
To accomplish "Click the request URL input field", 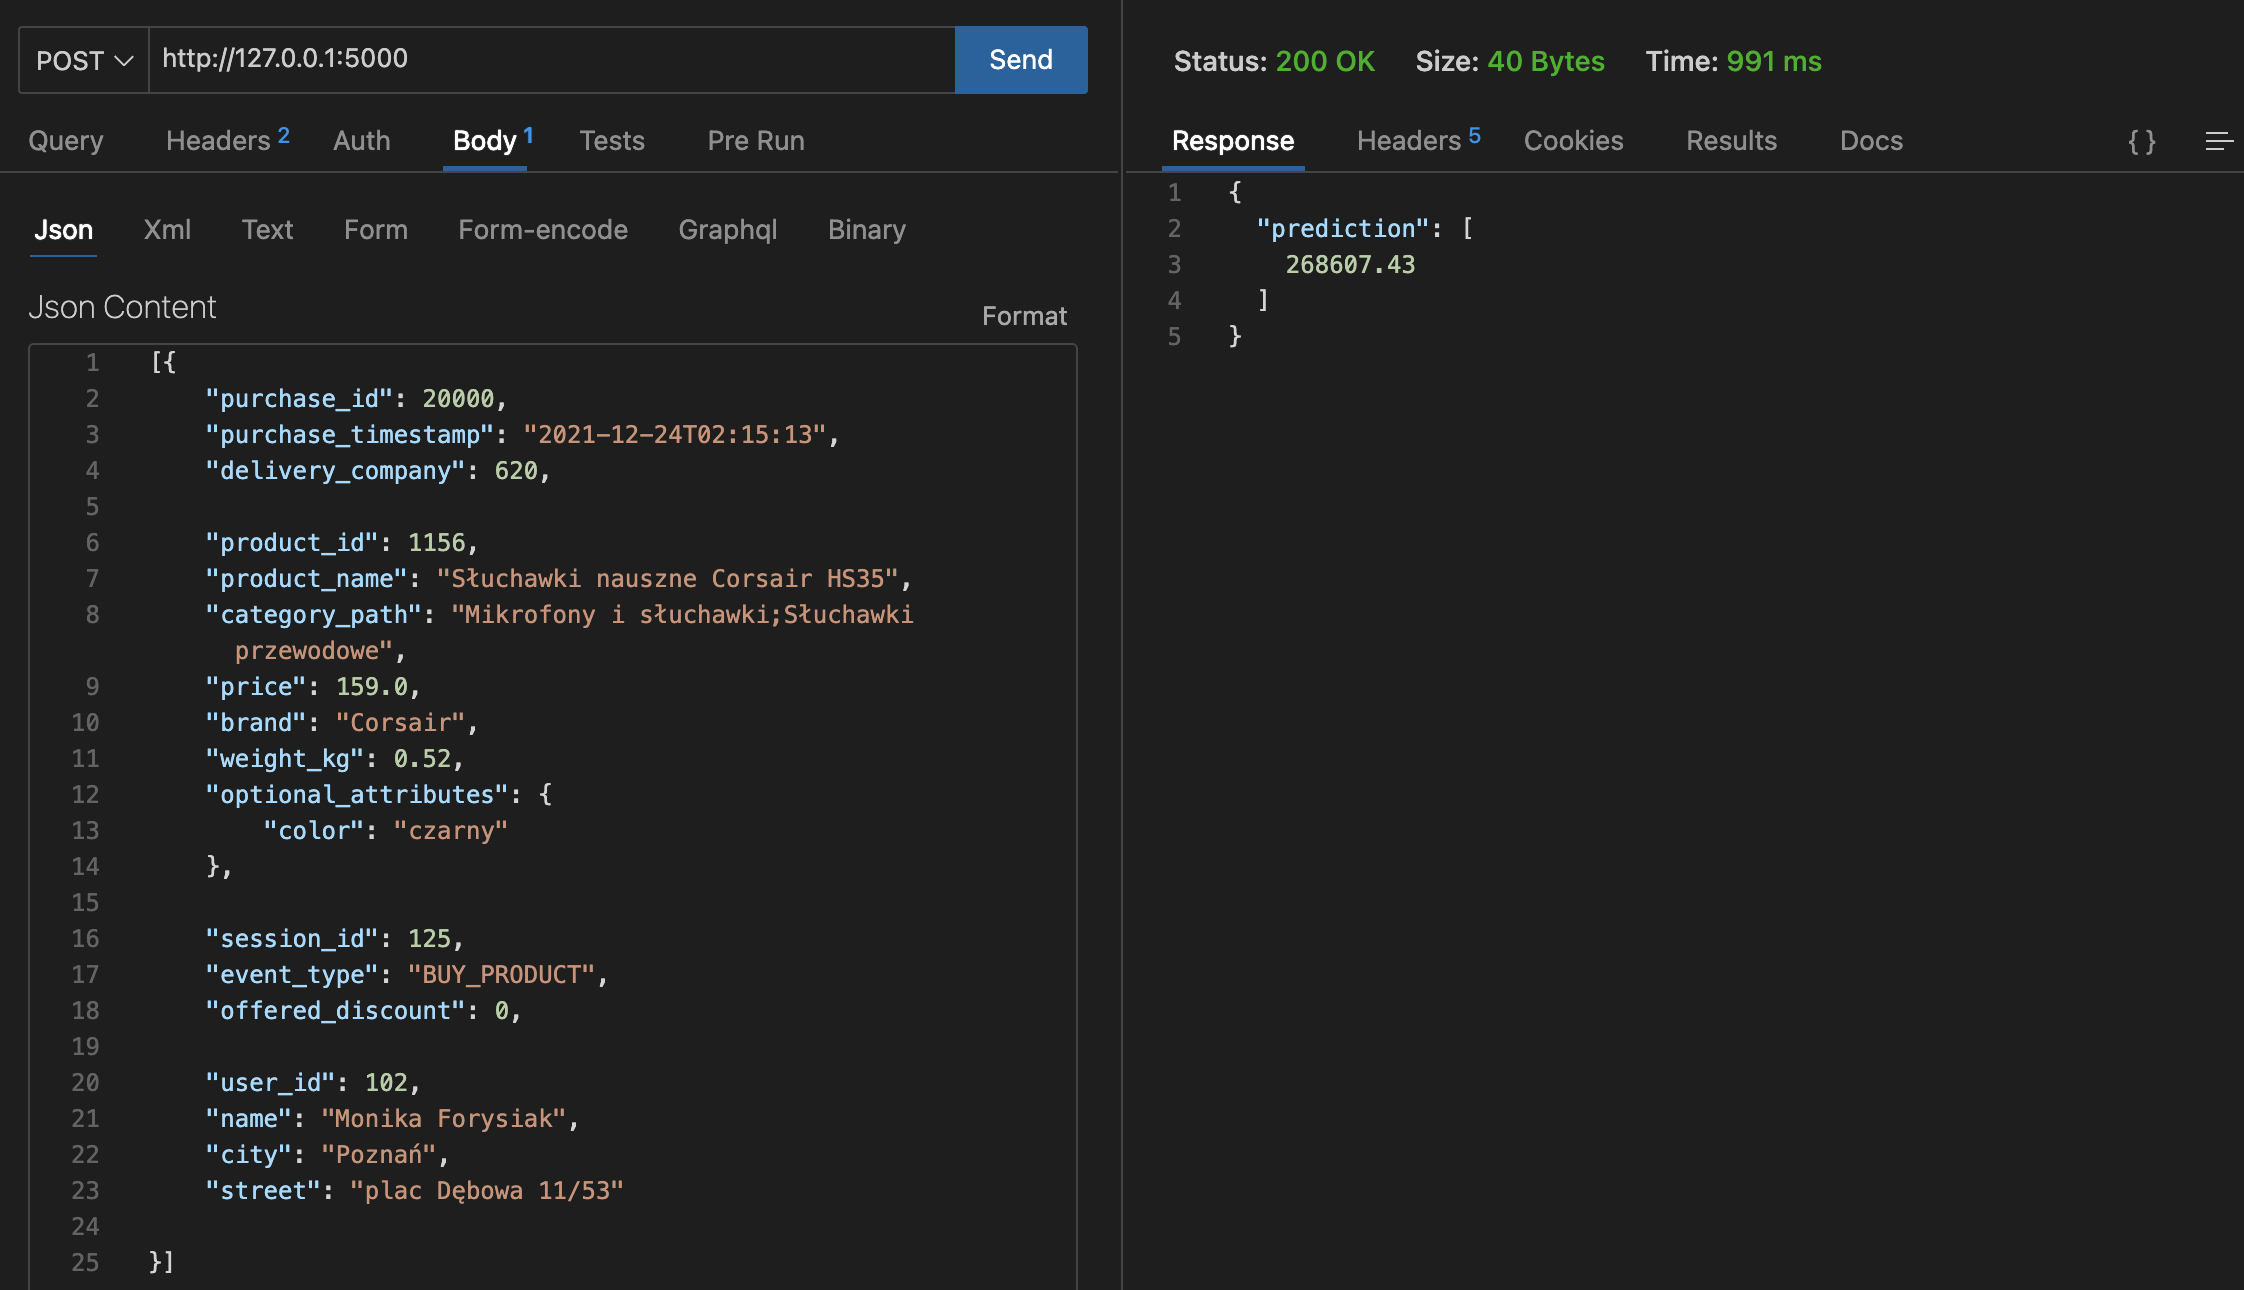I will pyautogui.click(x=552, y=60).
